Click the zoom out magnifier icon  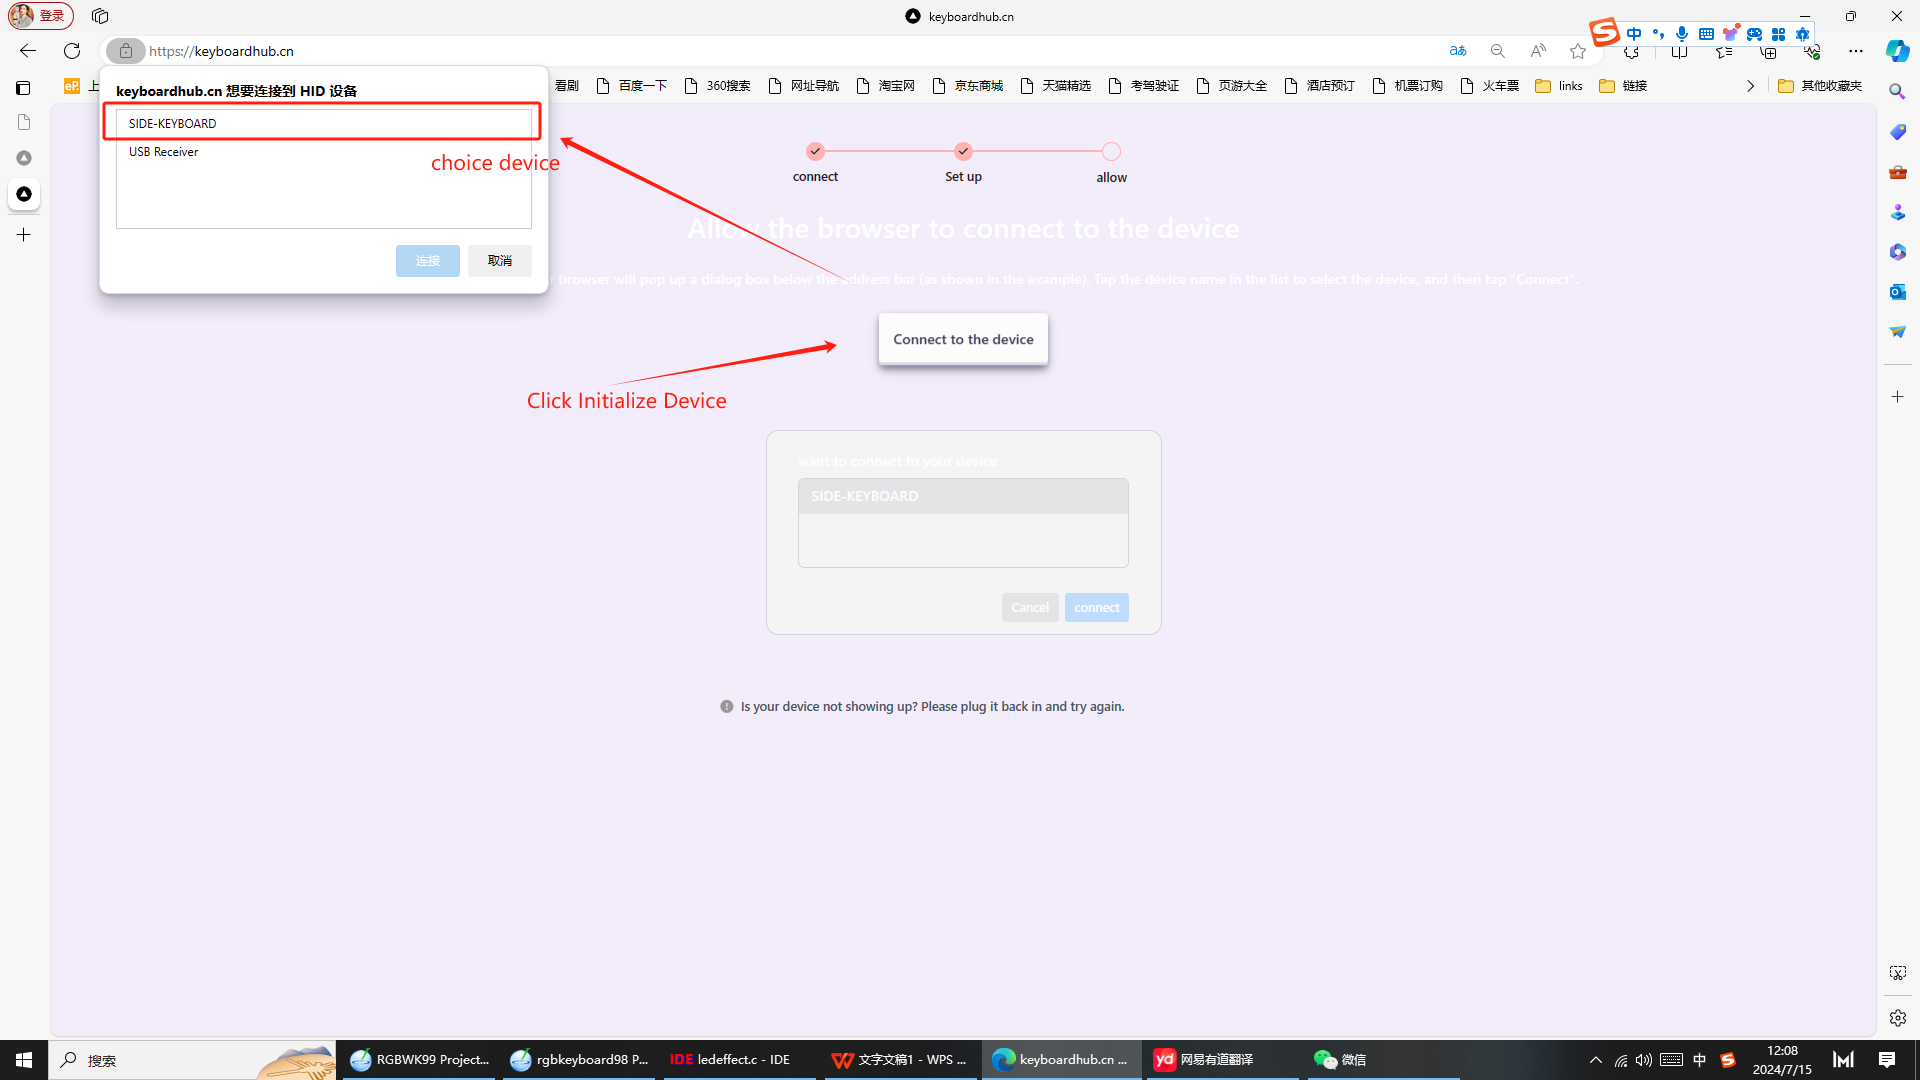(x=1497, y=51)
